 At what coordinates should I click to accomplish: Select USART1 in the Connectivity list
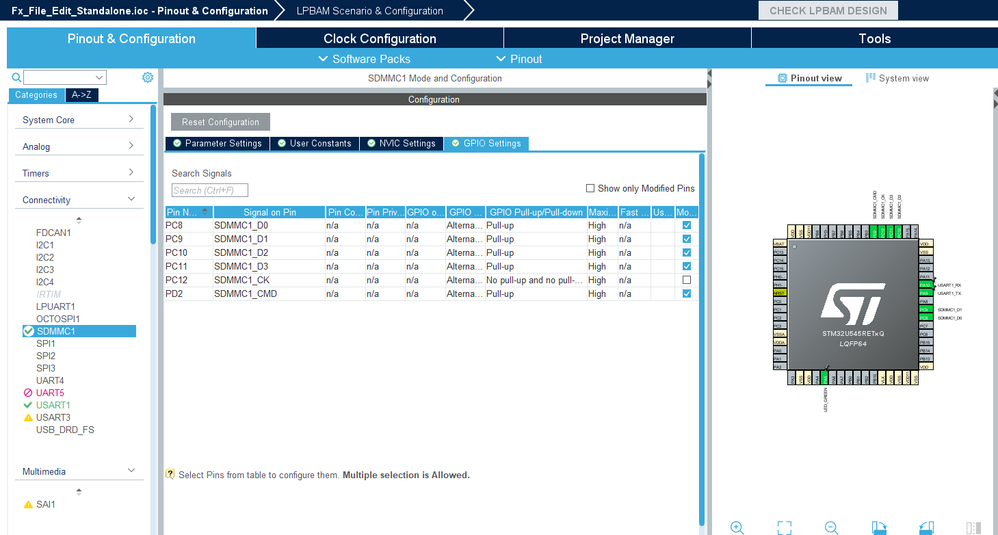point(53,405)
